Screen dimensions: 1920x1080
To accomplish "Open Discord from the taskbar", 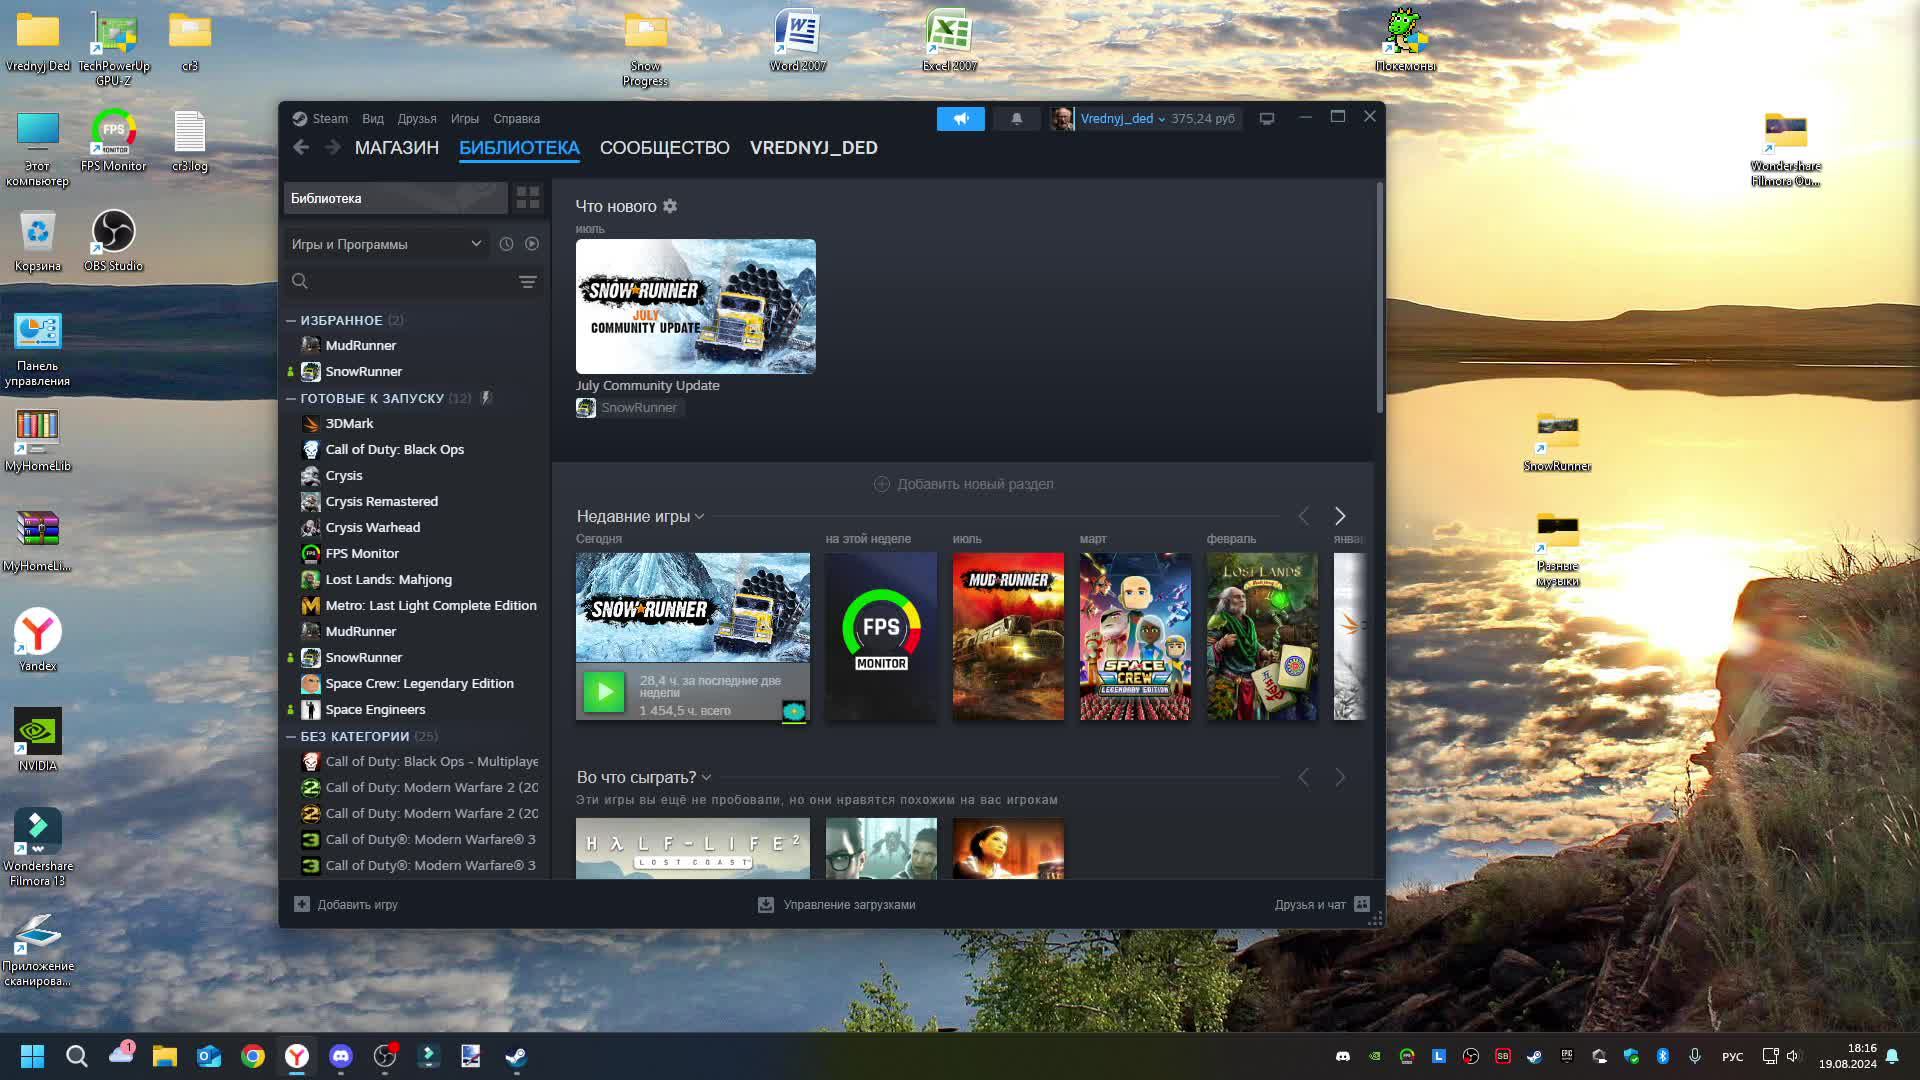I will coord(340,1056).
